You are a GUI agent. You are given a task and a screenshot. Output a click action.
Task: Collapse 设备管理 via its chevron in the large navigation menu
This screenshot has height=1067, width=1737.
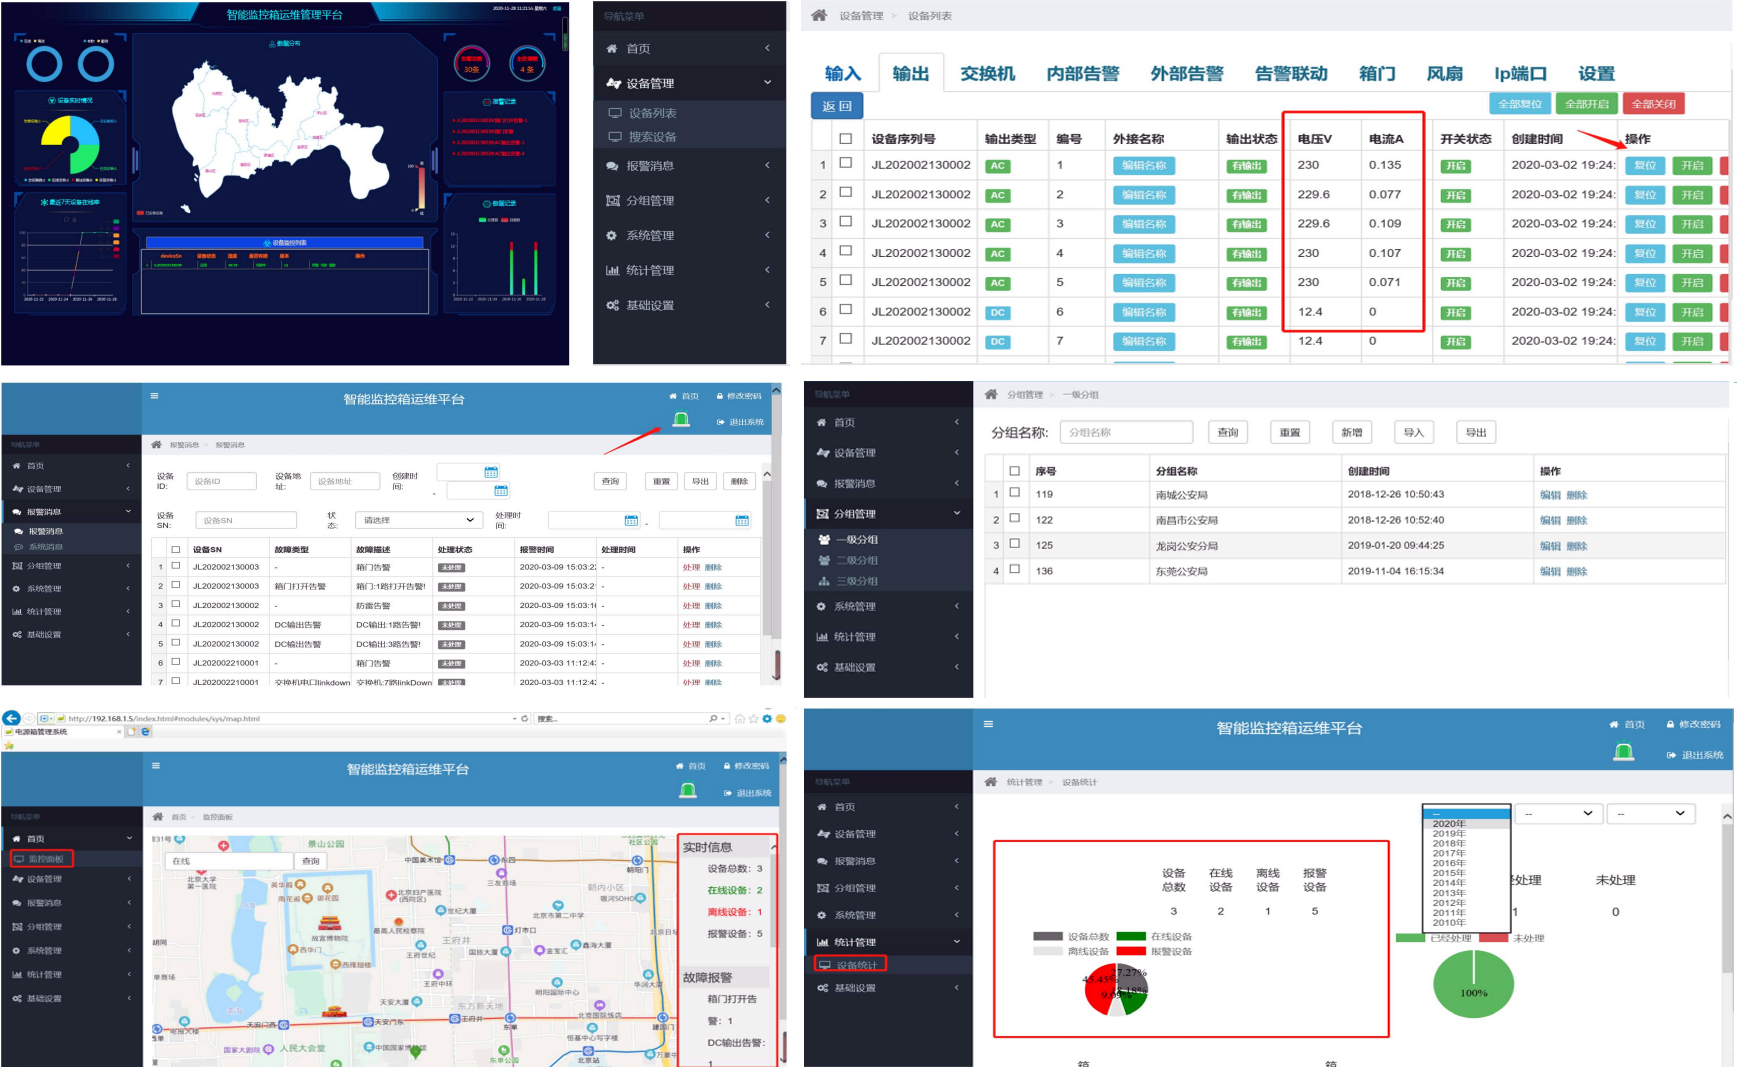click(768, 82)
